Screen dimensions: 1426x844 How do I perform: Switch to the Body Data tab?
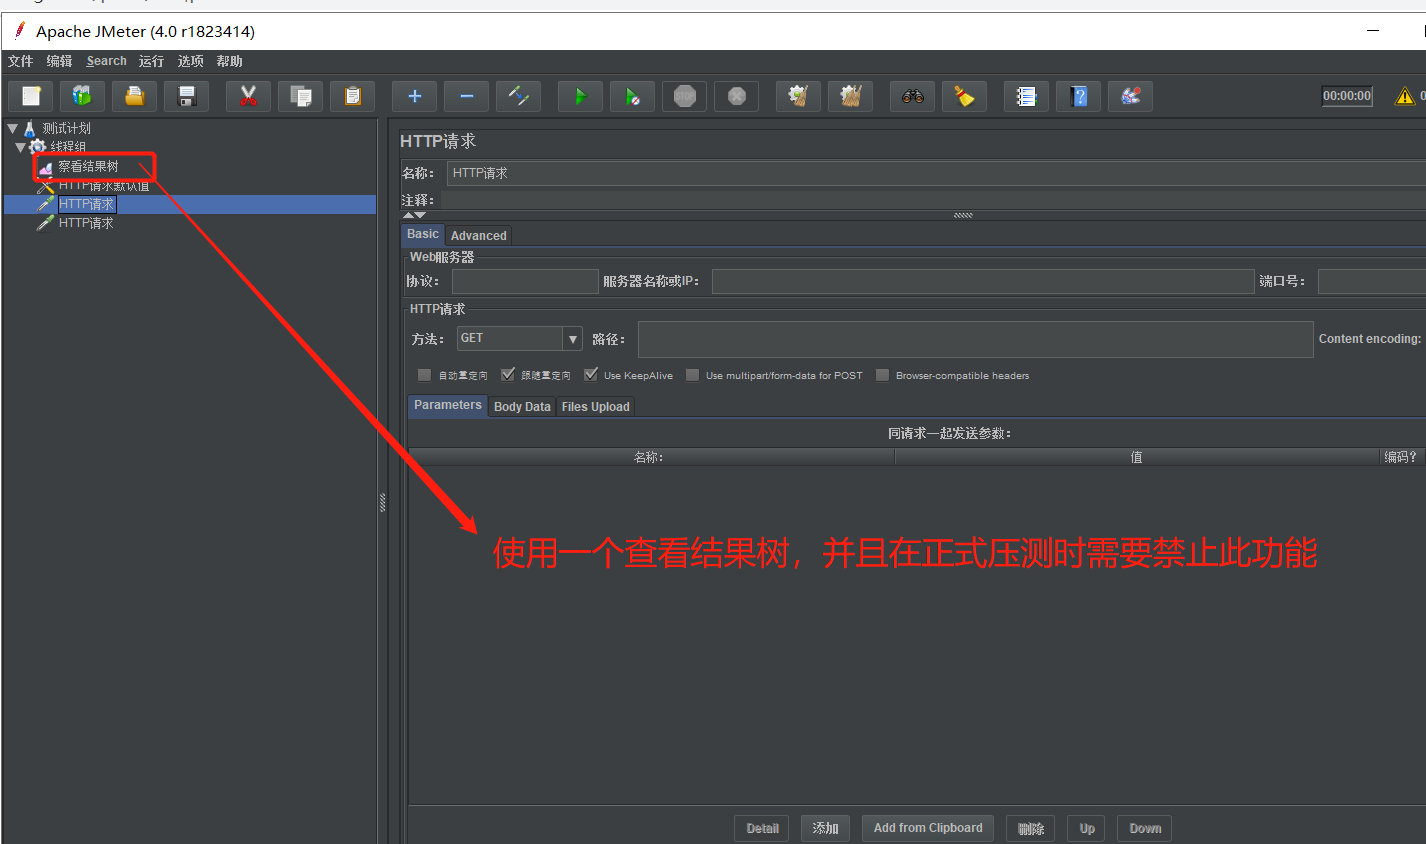(522, 406)
